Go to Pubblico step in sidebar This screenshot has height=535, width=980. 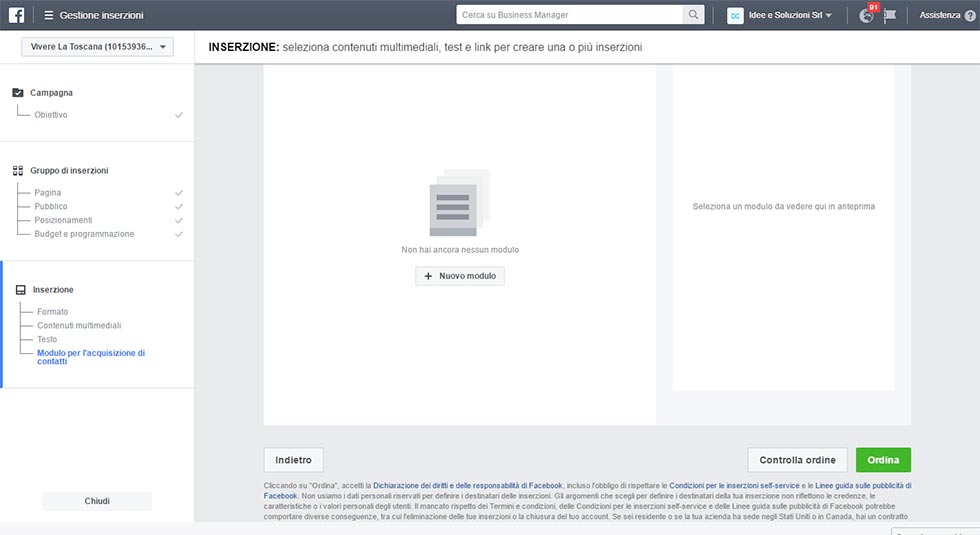[51, 207]
